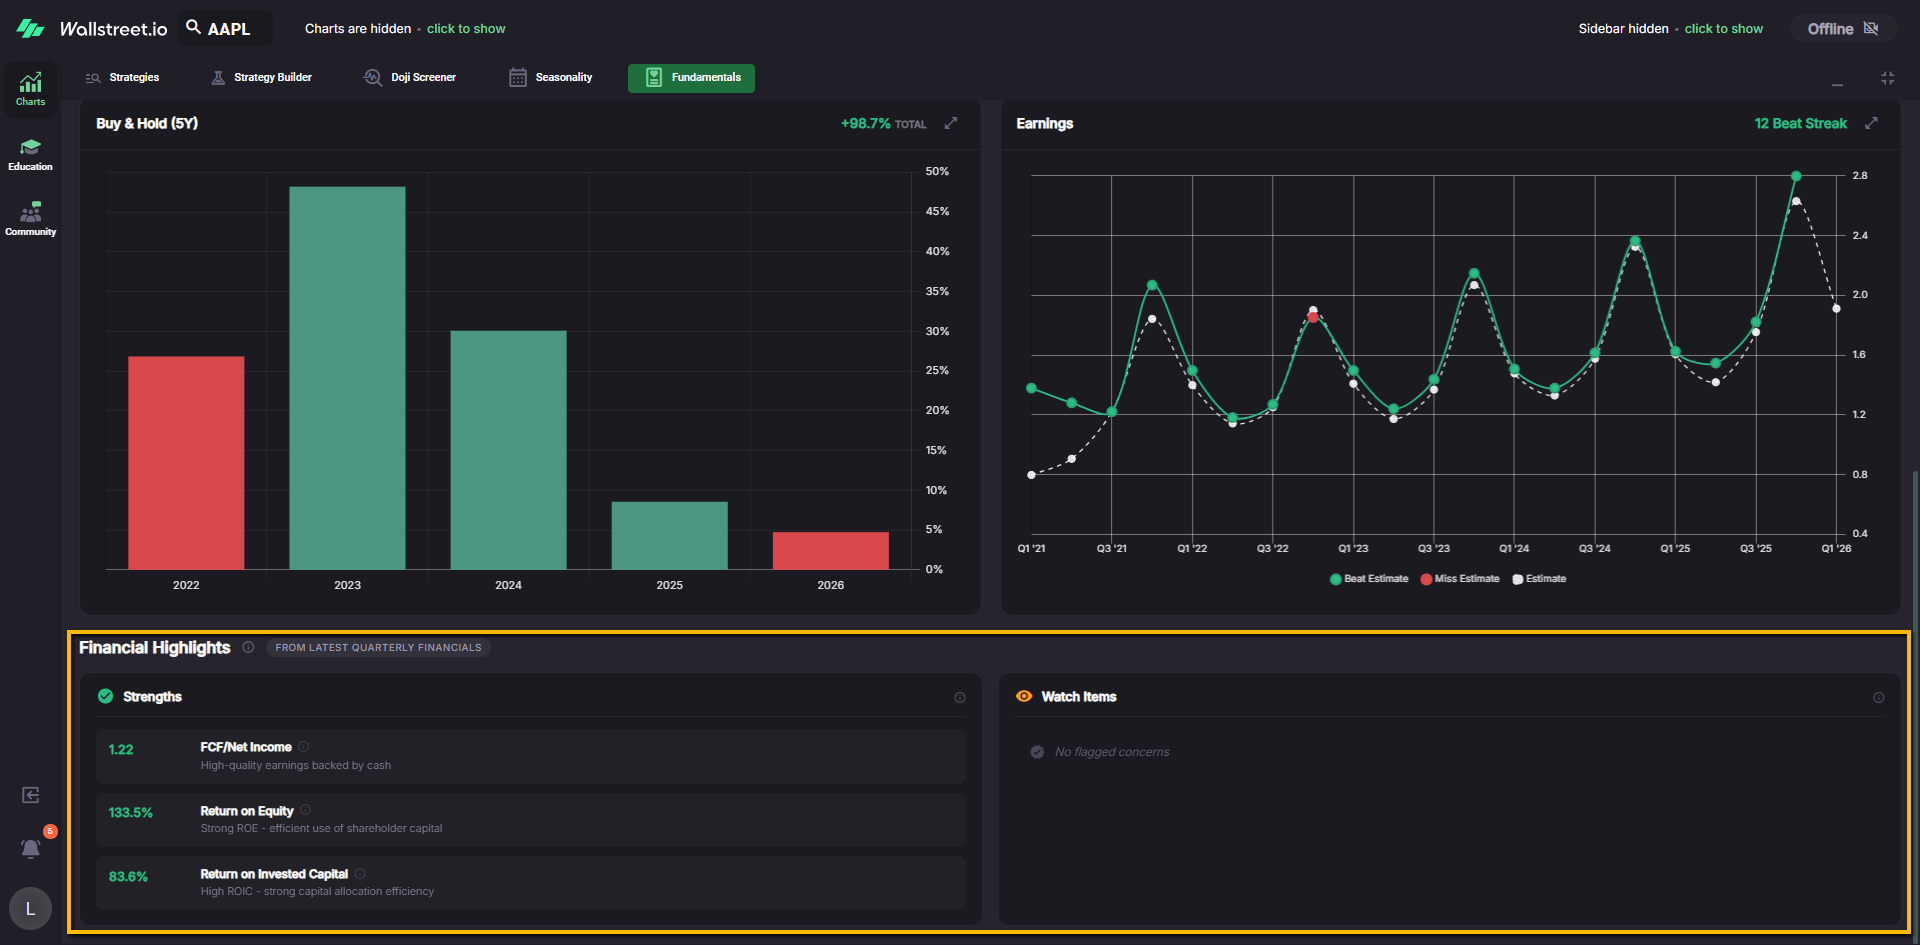This screenshot has width=1920, height=945.
Task: Click the notifications bell icon
Action: point(30,849)
